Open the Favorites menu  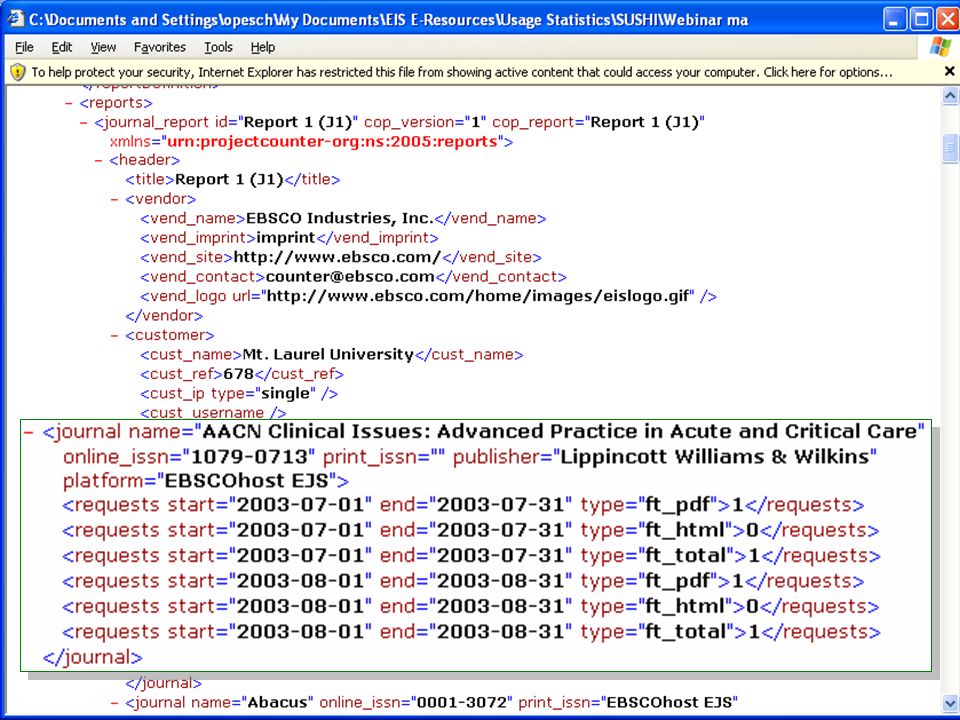160,47
